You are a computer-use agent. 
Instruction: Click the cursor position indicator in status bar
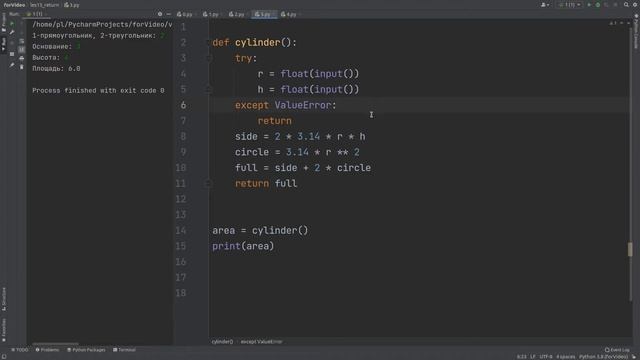[521, 357]
